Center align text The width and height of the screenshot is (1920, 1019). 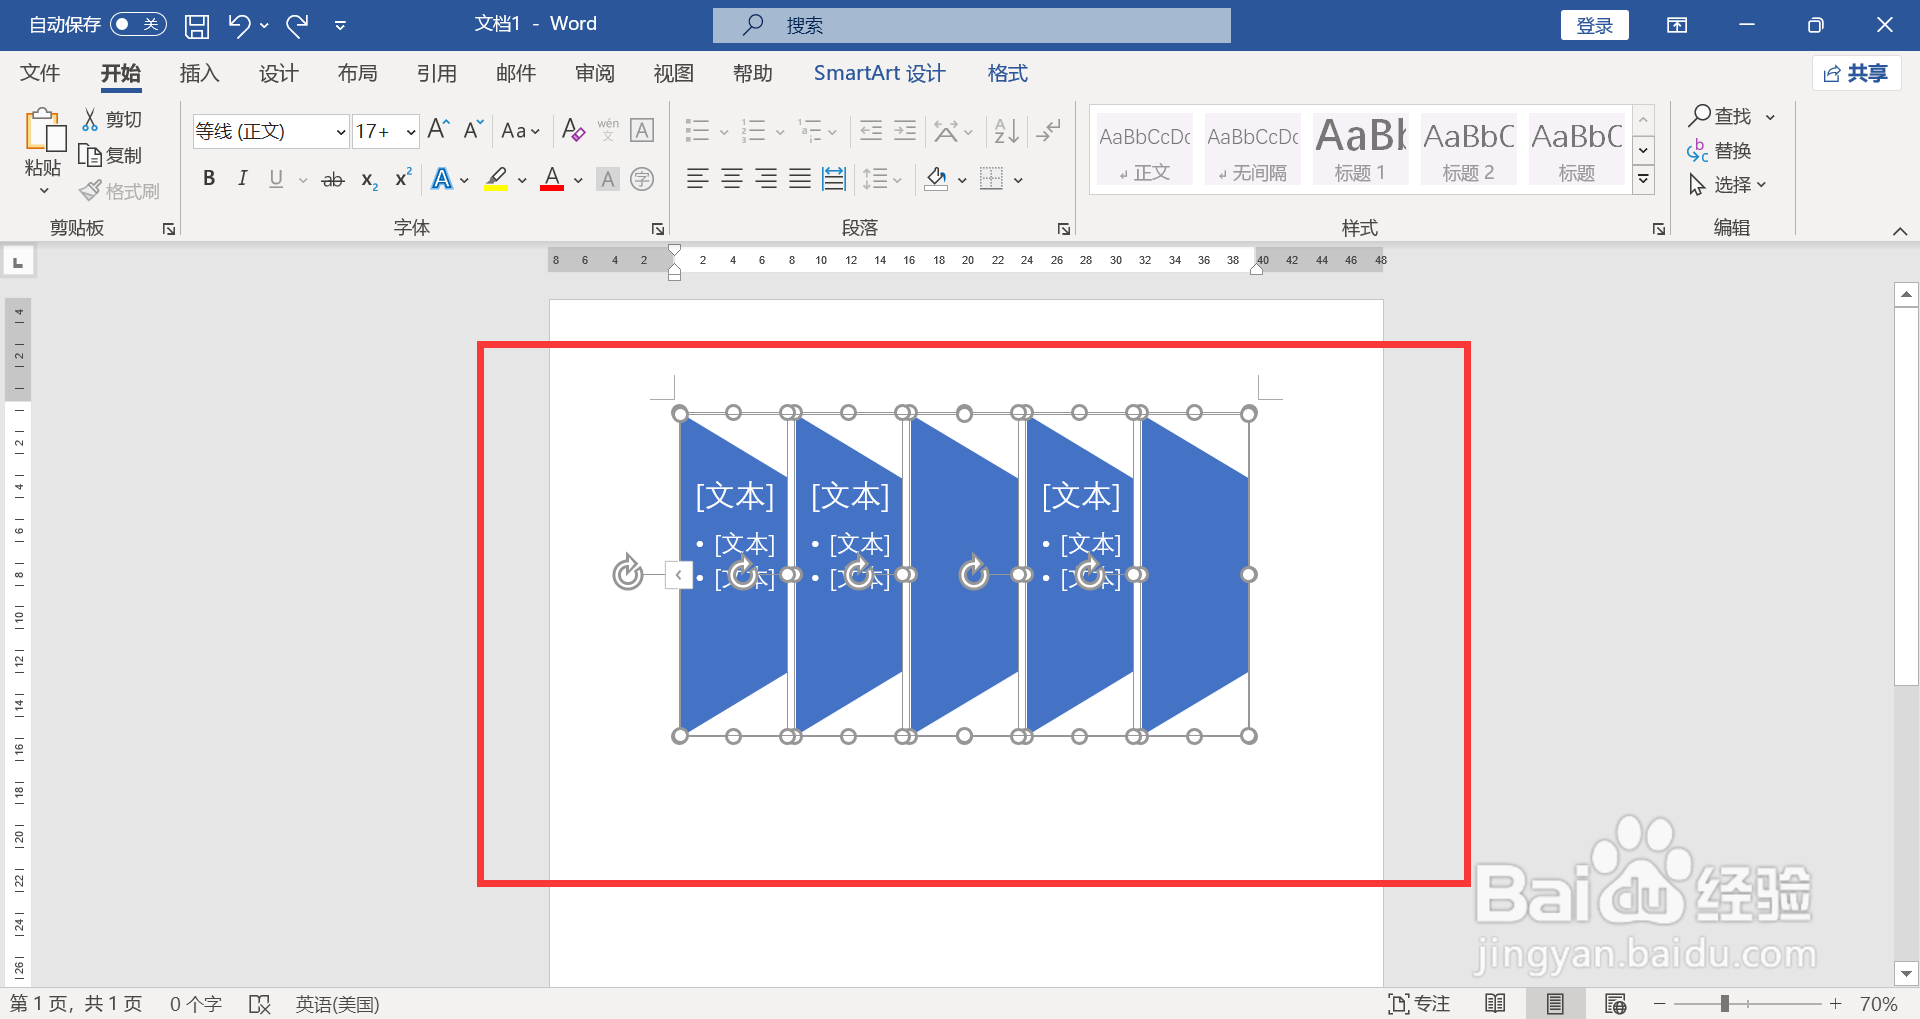[x=731, y=179]
